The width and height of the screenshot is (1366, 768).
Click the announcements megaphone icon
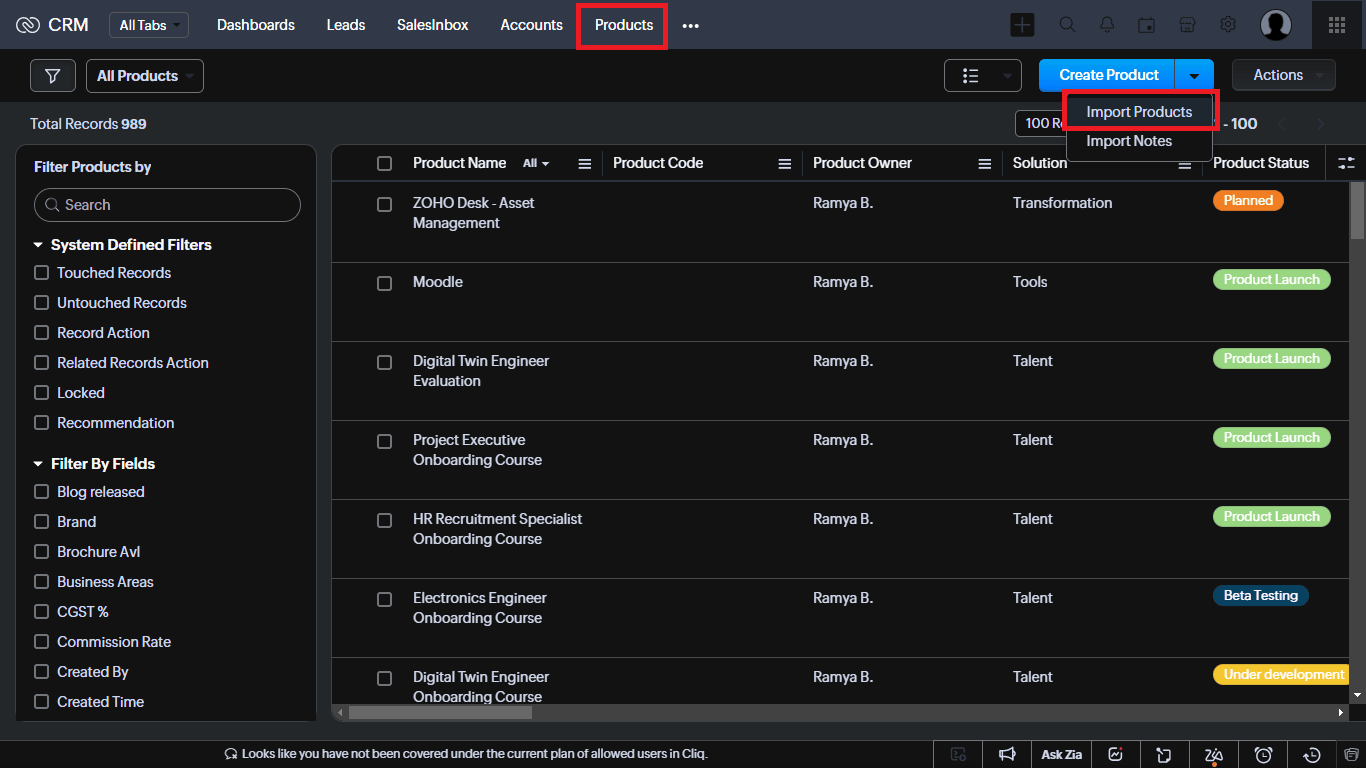coord(1008,754)
